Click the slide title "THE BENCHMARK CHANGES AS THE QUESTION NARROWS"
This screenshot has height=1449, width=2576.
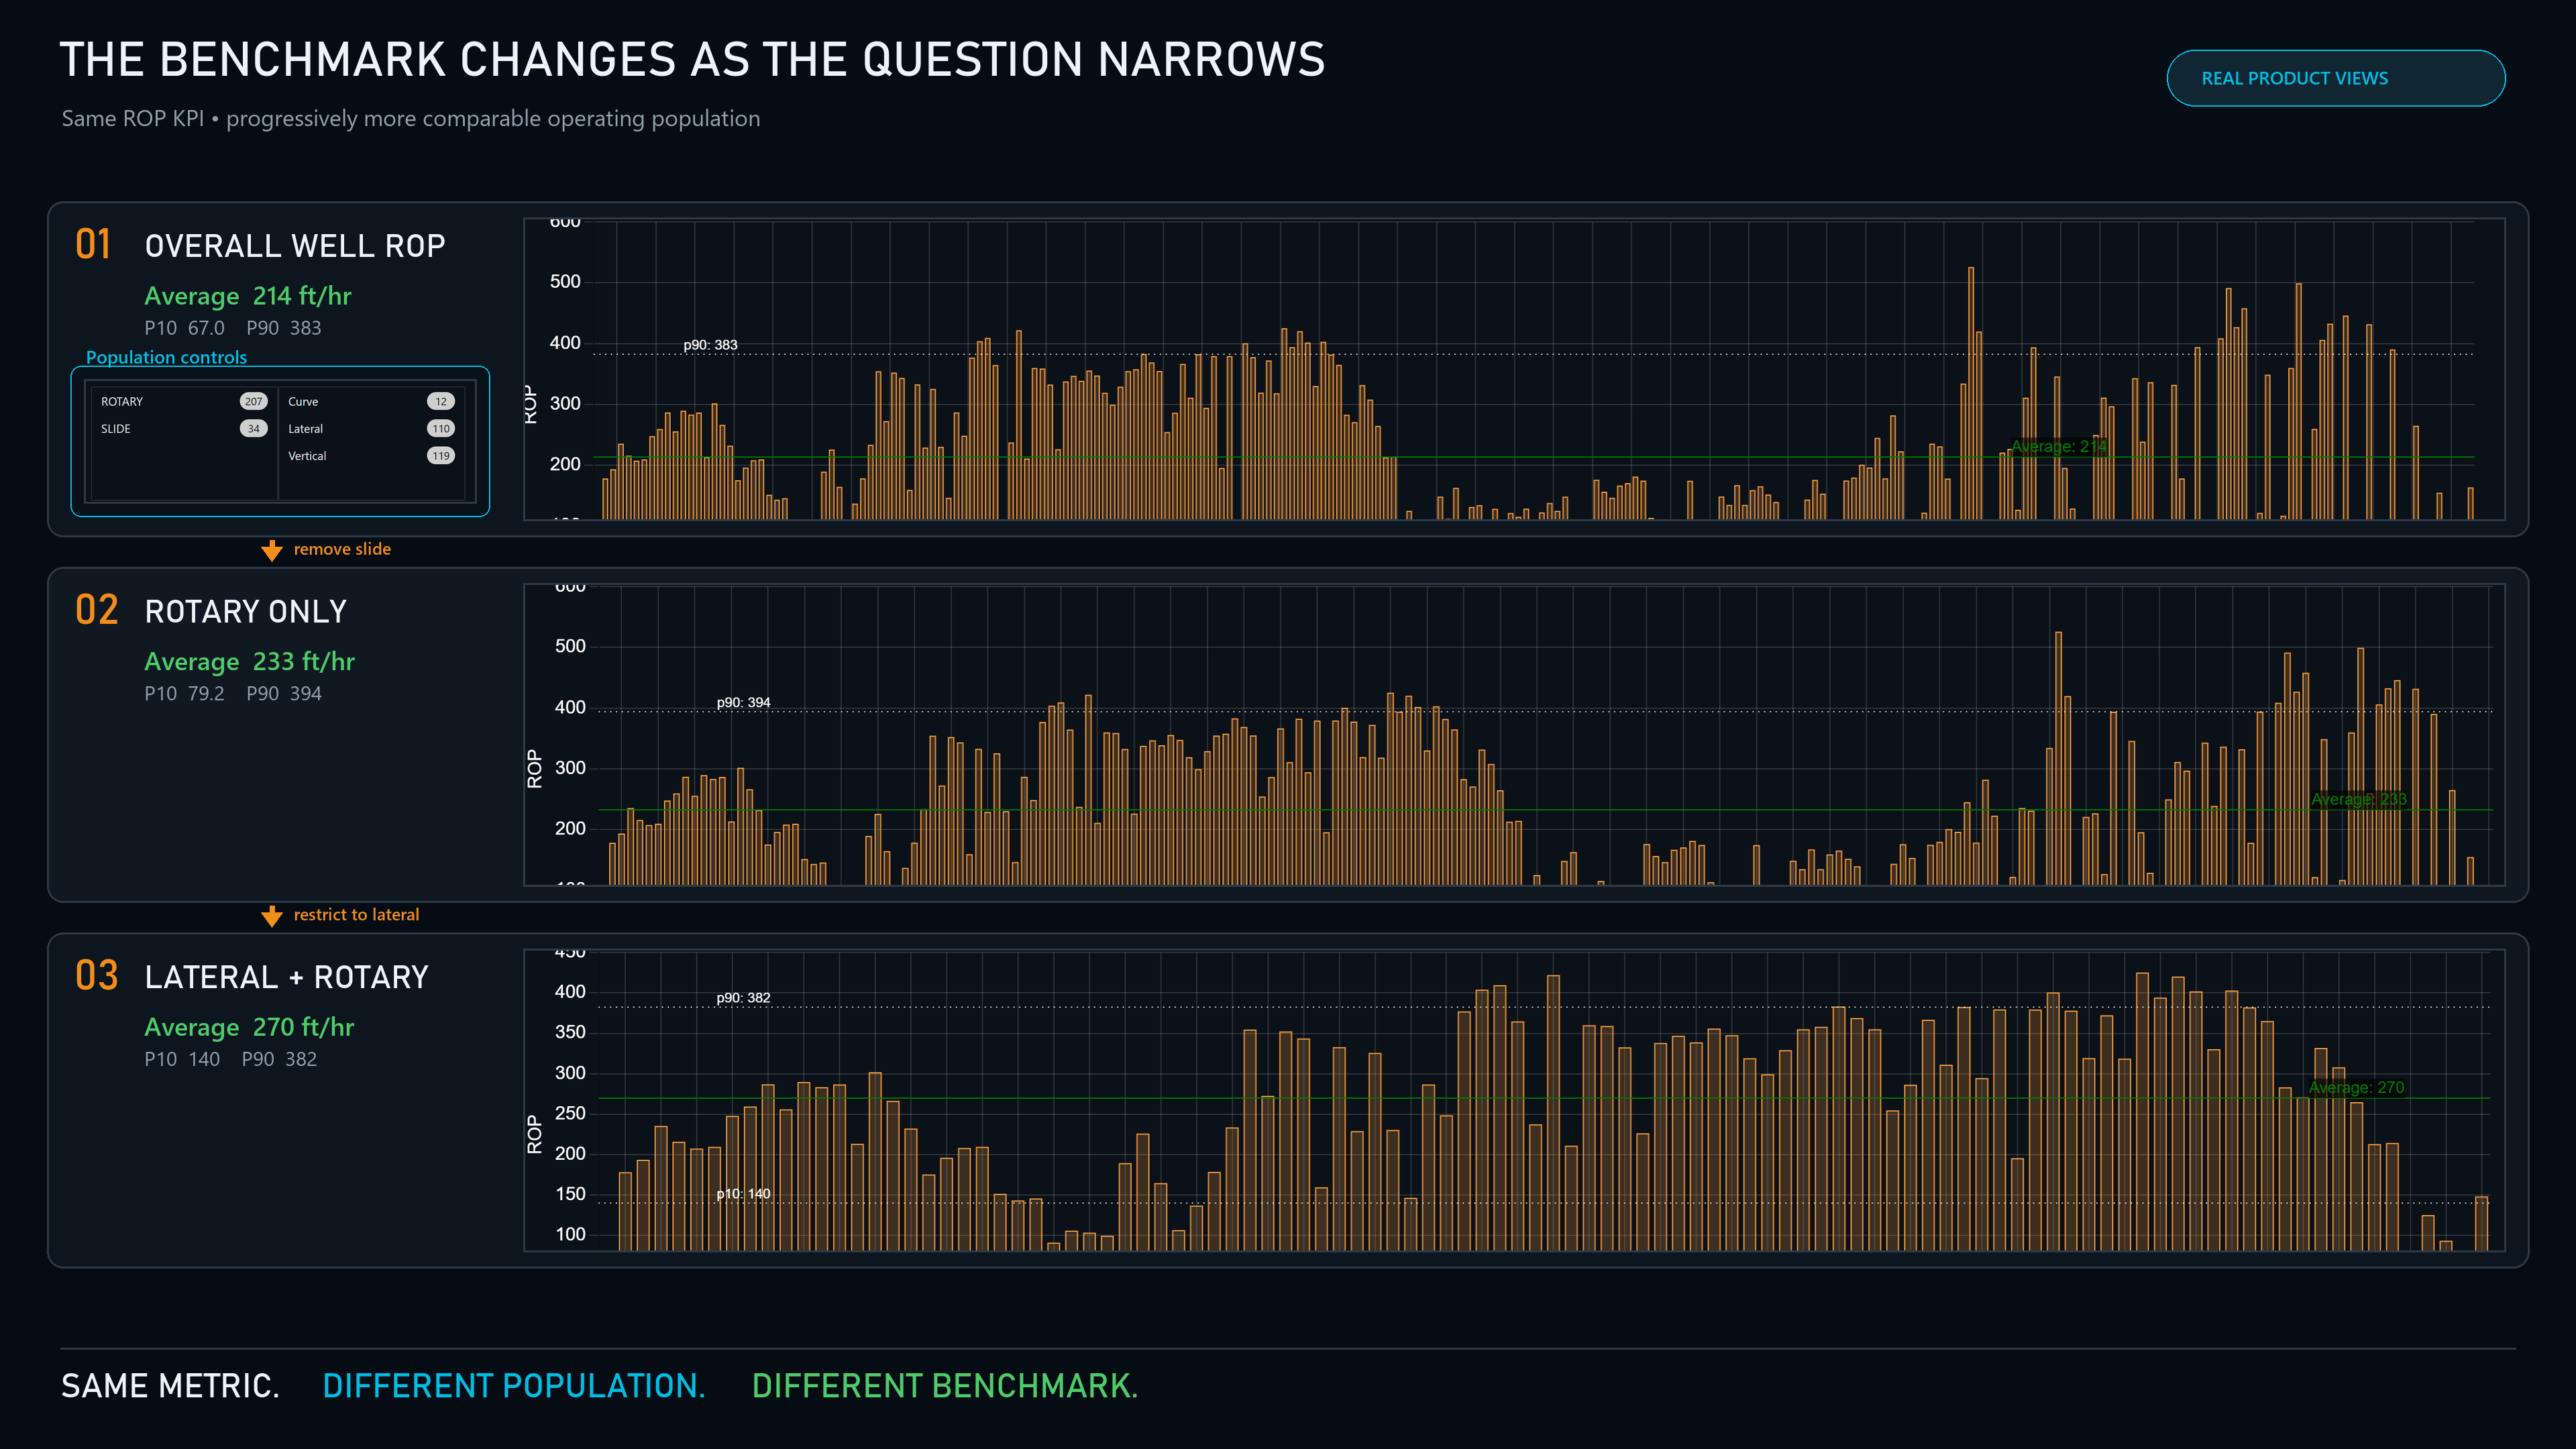[692, 60]
